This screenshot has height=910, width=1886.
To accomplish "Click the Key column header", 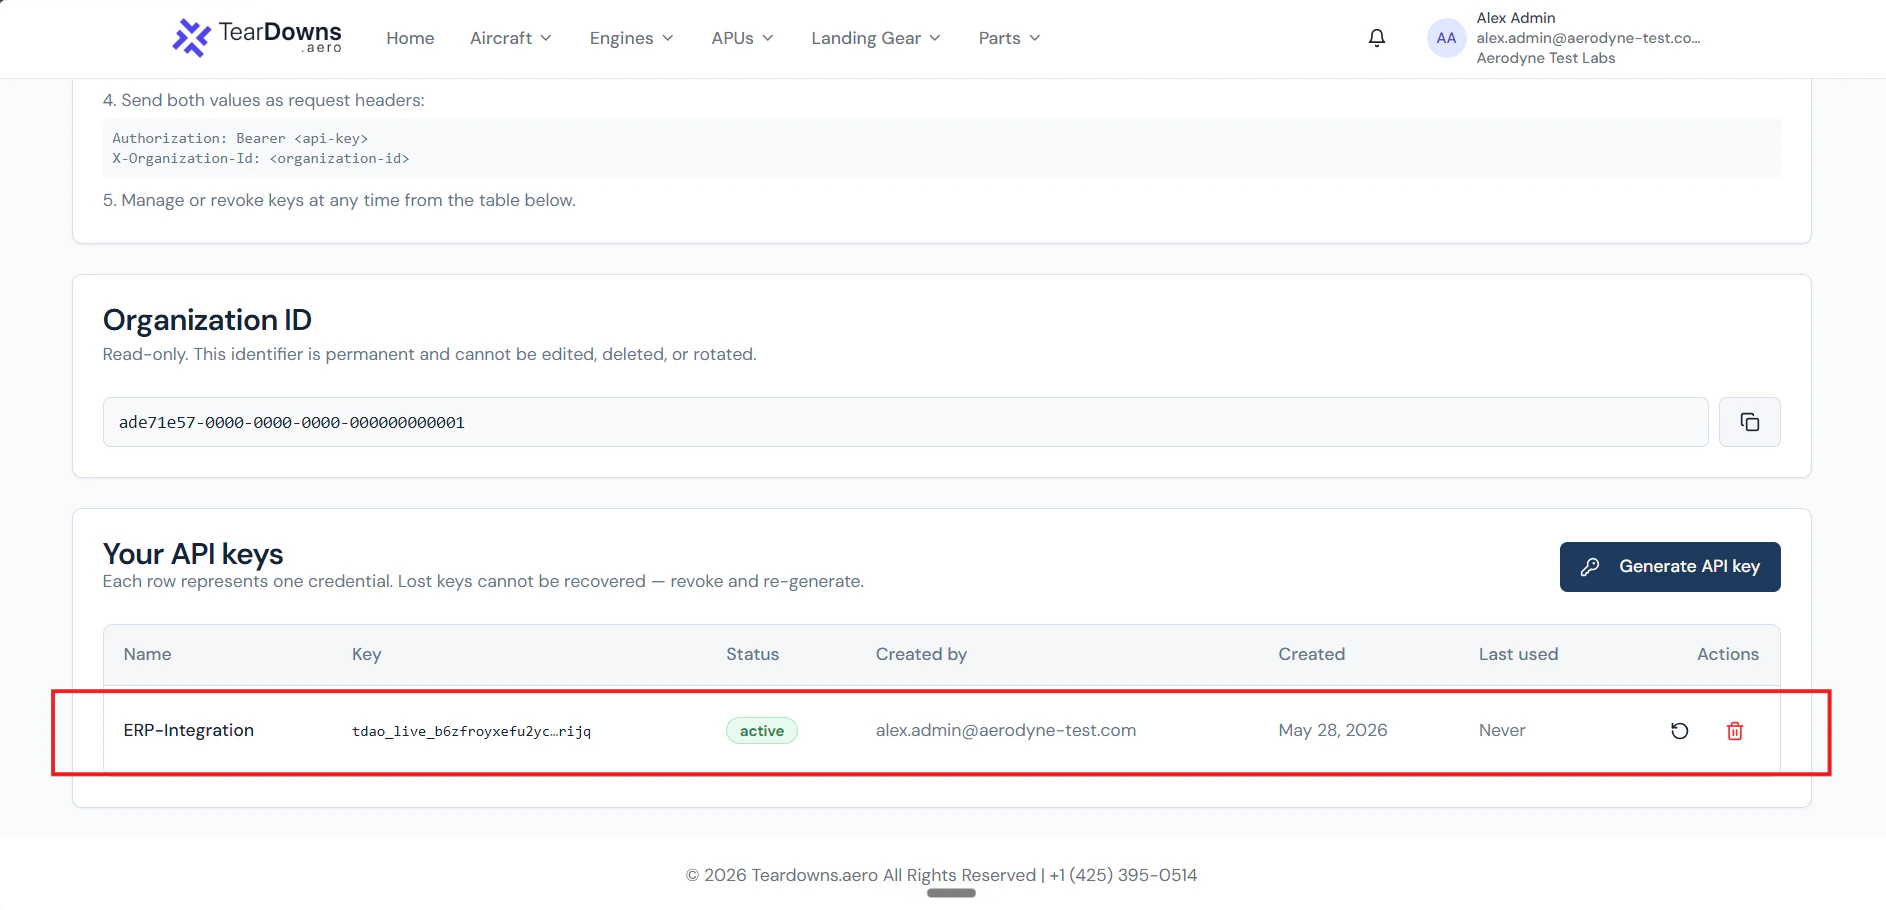I will [x=366, y=654].
